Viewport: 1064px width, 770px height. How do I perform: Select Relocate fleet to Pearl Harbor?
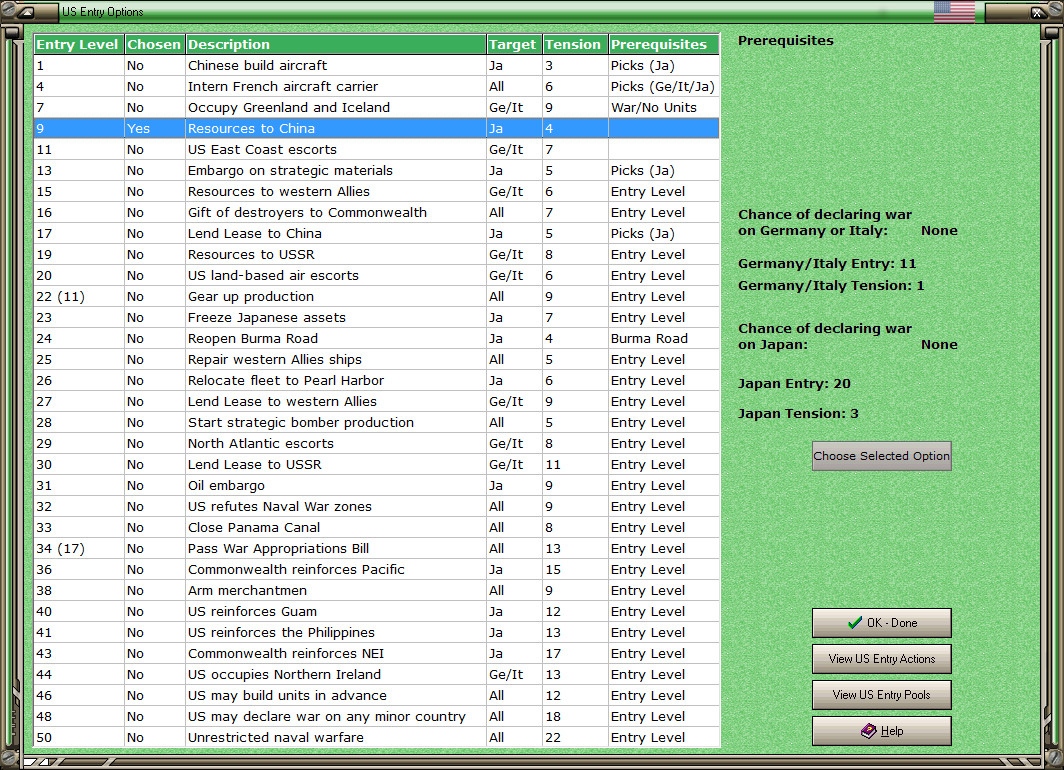(377, 381)
